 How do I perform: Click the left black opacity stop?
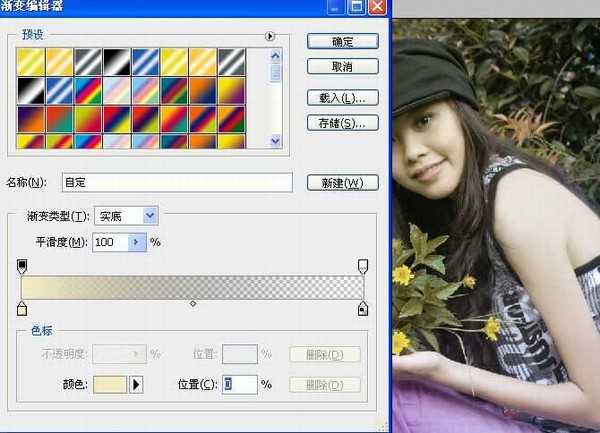click(22, 266)
